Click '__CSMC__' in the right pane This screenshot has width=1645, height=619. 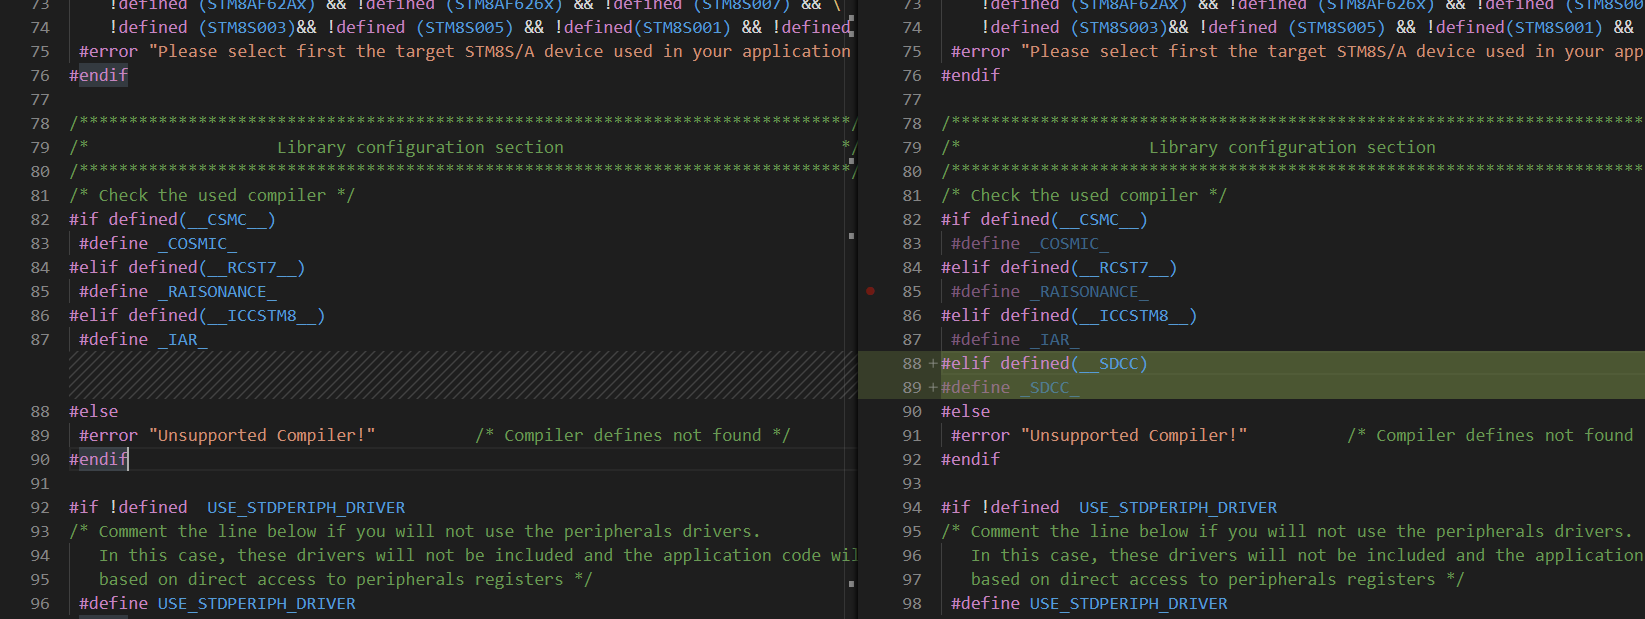tap(1098, 219)
